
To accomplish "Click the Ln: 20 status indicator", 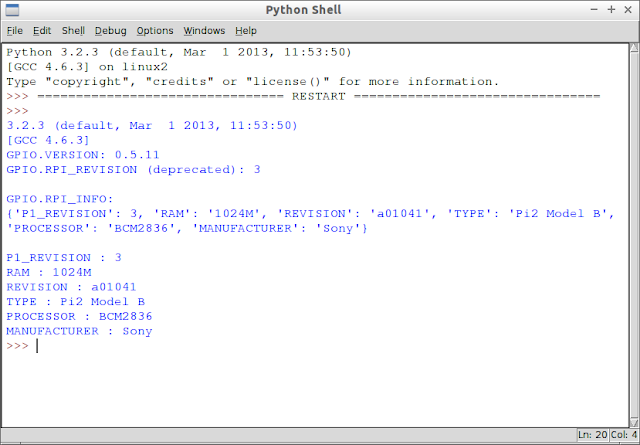I will tap(592, 435).
